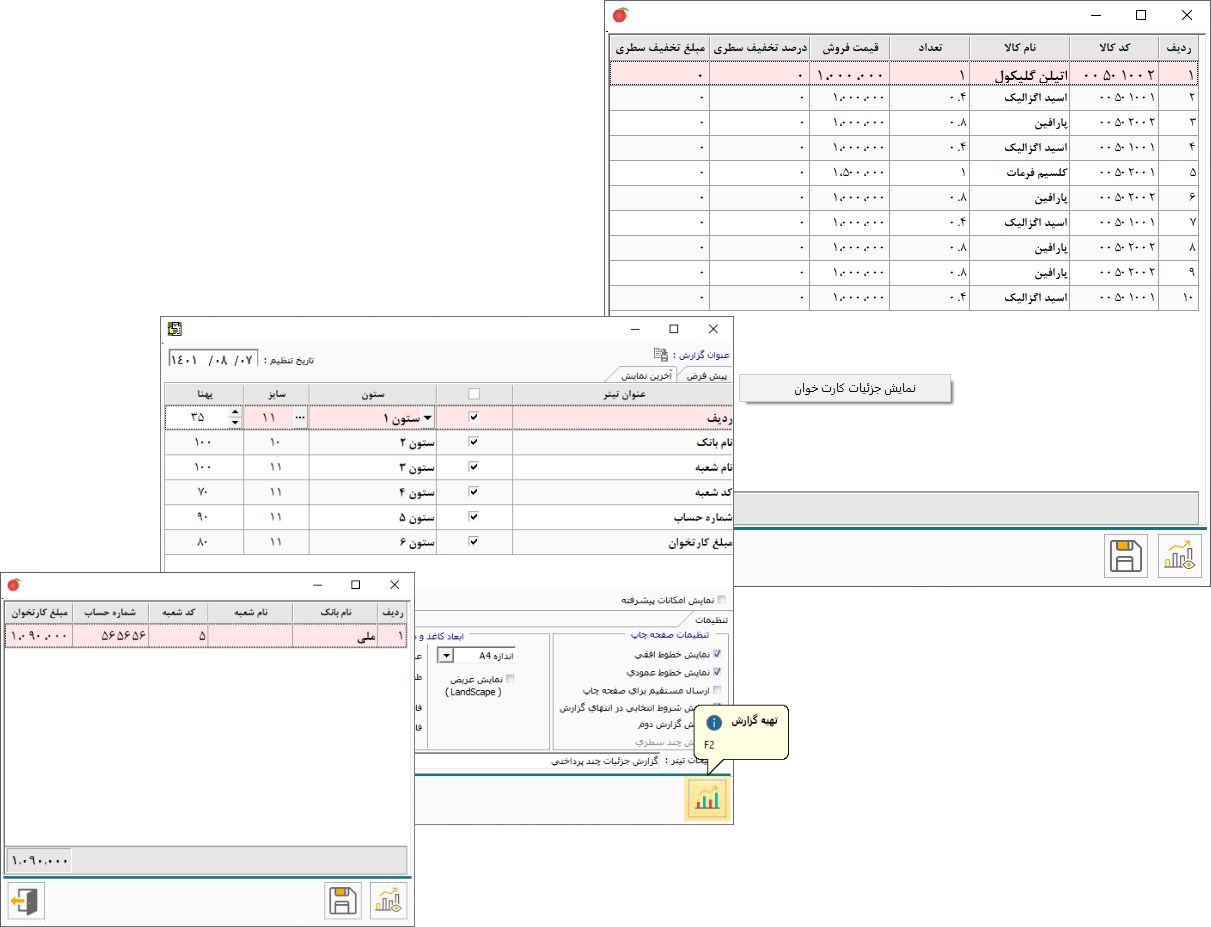Click the report title icon beside عنوان گزارش
Screen dimensions: 1211x927
660,354
